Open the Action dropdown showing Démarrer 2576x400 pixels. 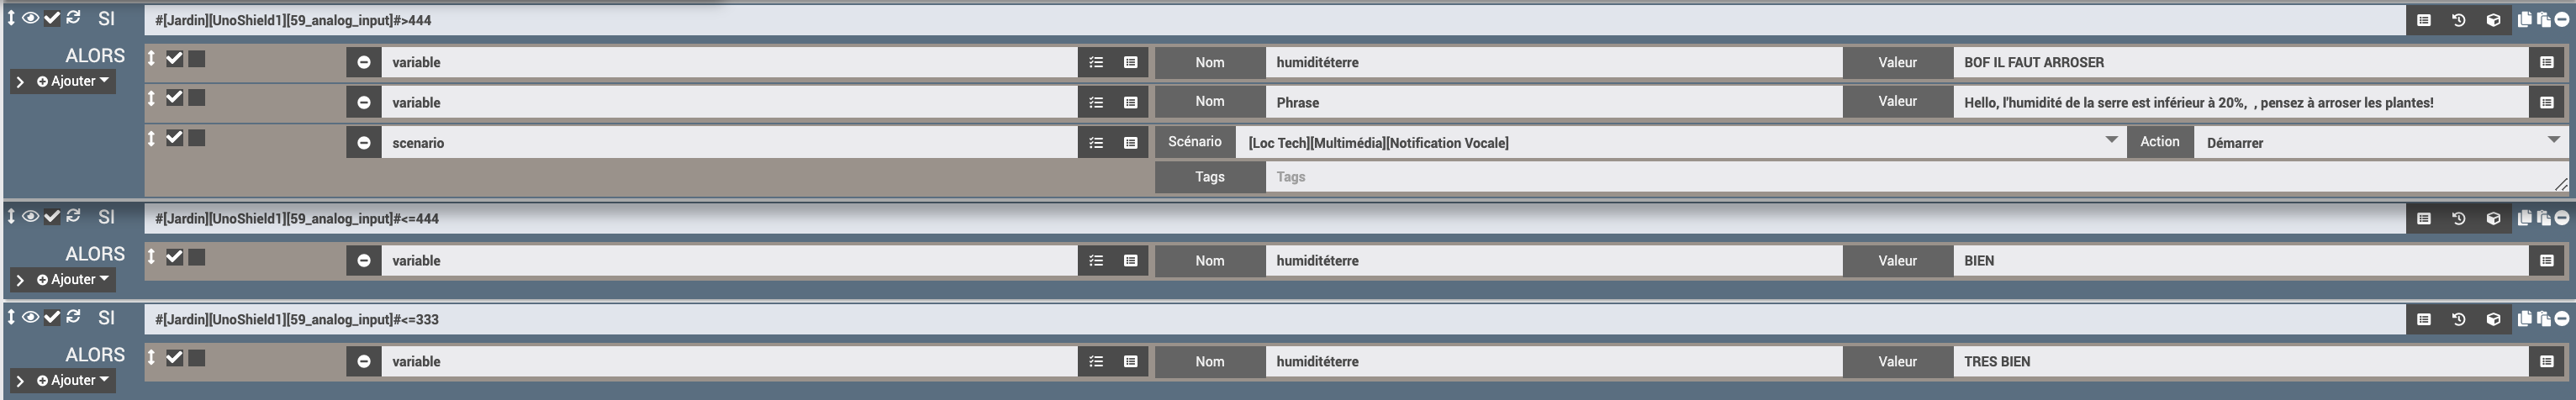[2380, 143]
